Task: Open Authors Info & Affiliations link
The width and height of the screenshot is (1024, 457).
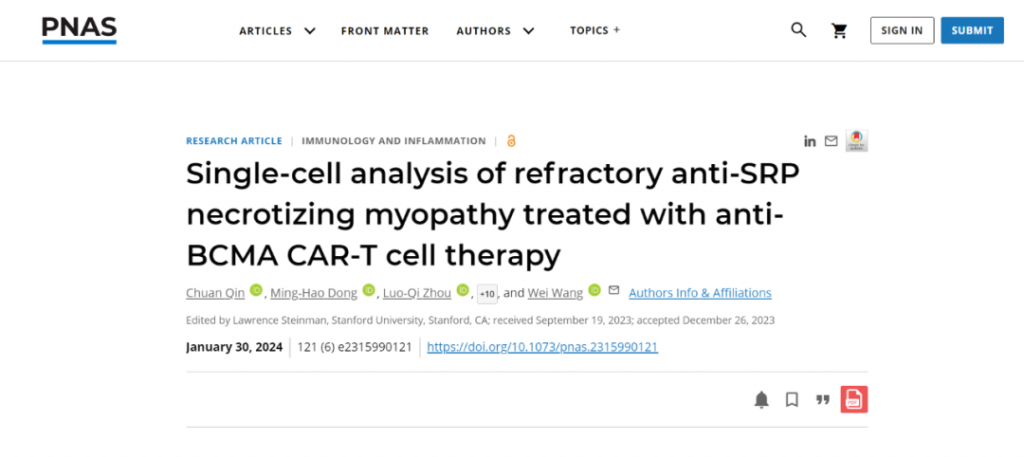Action: point(700,293)
